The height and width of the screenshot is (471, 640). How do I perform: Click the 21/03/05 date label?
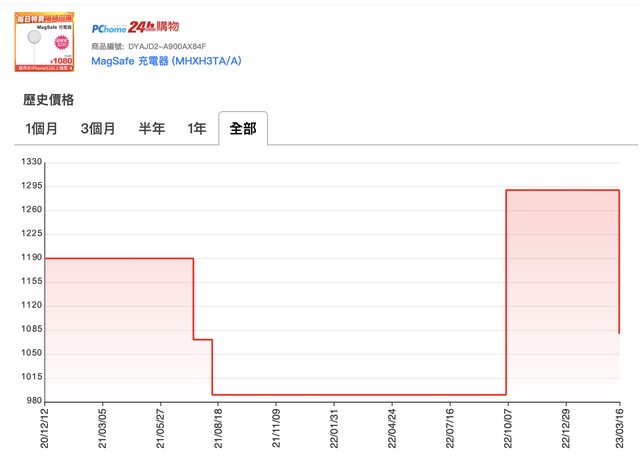pyautogui.click(x=102, y=428)
